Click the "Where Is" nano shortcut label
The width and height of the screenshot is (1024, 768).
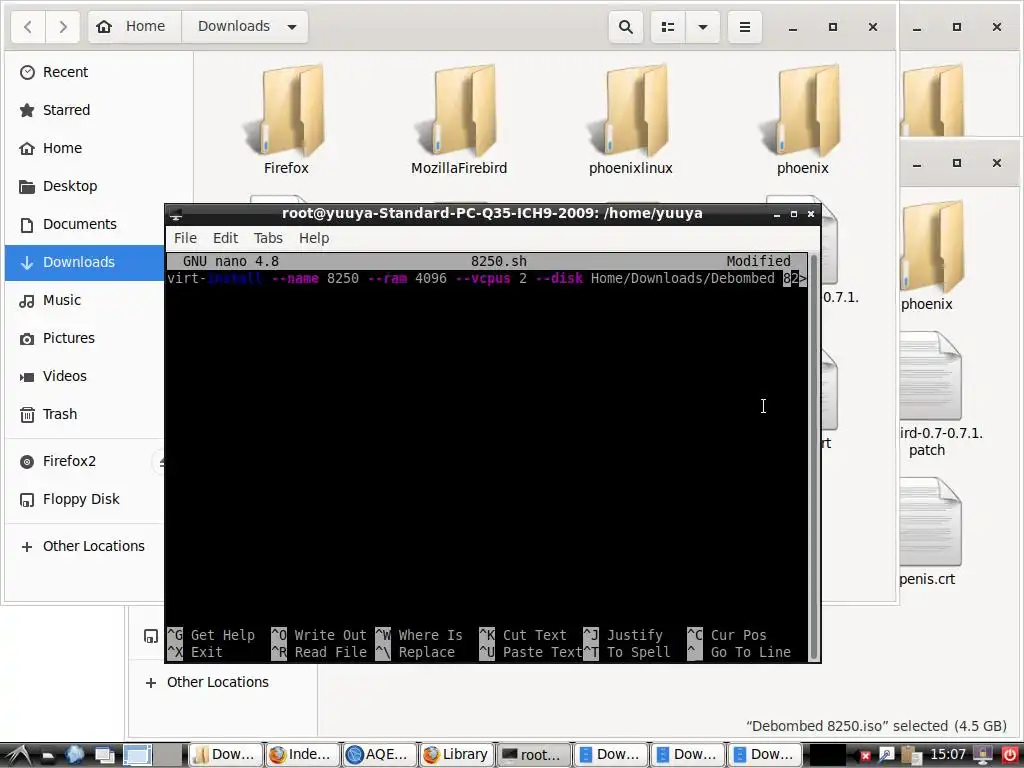click(x=430, y=635)
